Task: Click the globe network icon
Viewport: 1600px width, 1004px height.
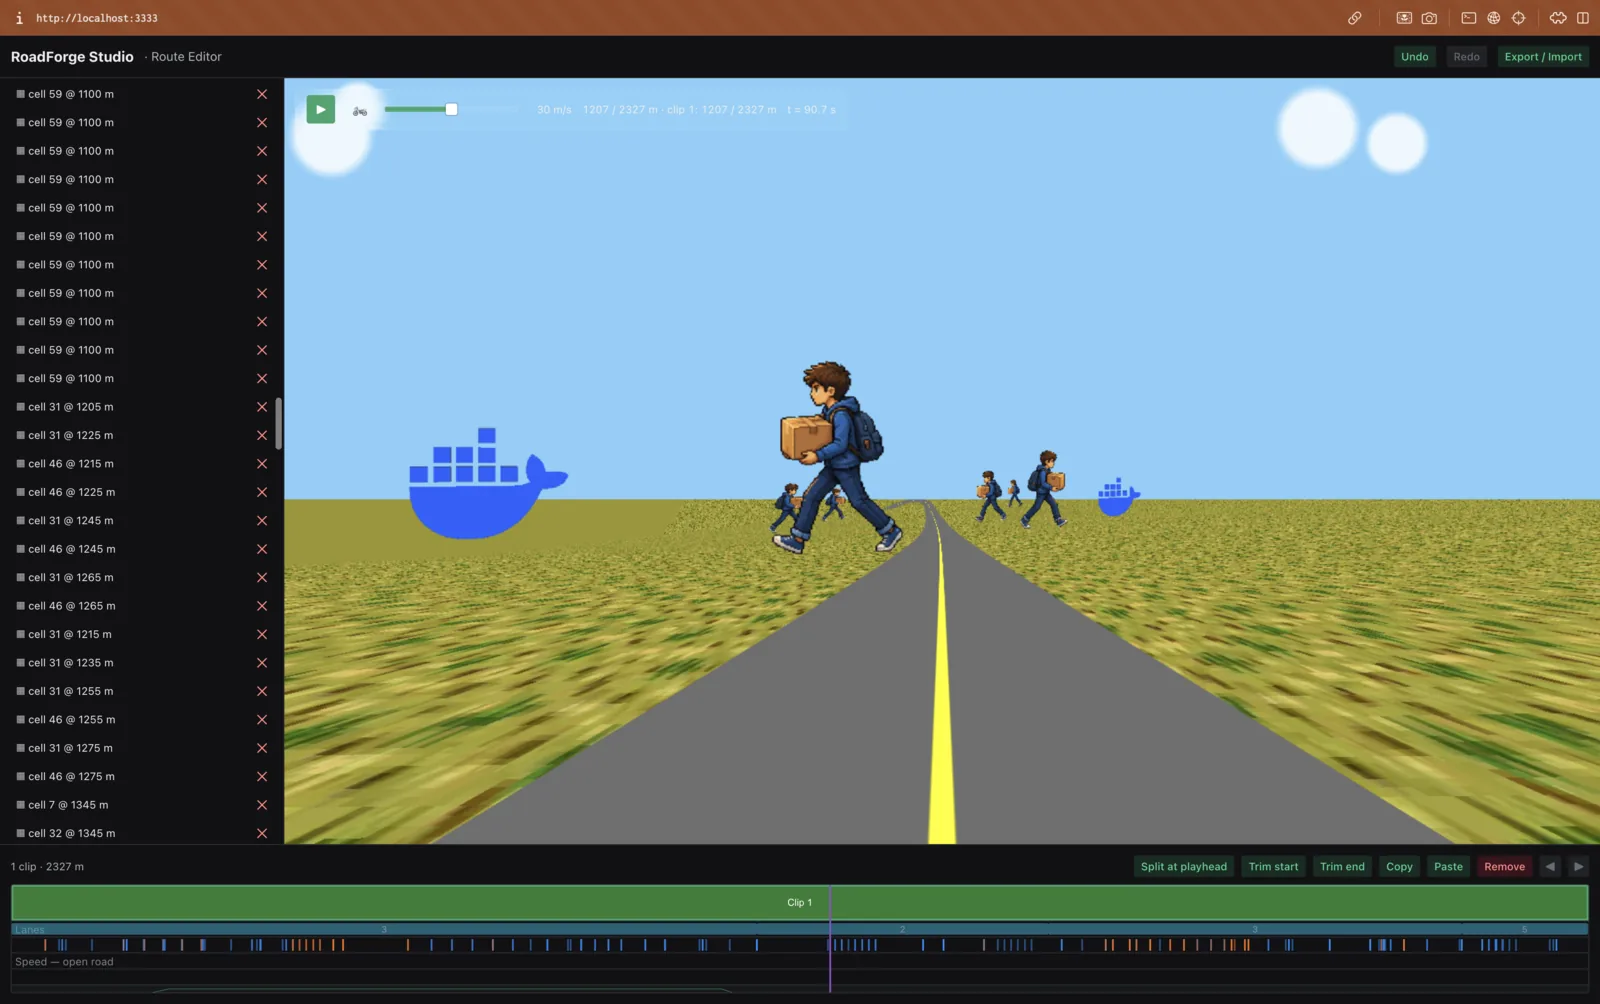Action: point(1494,18)
